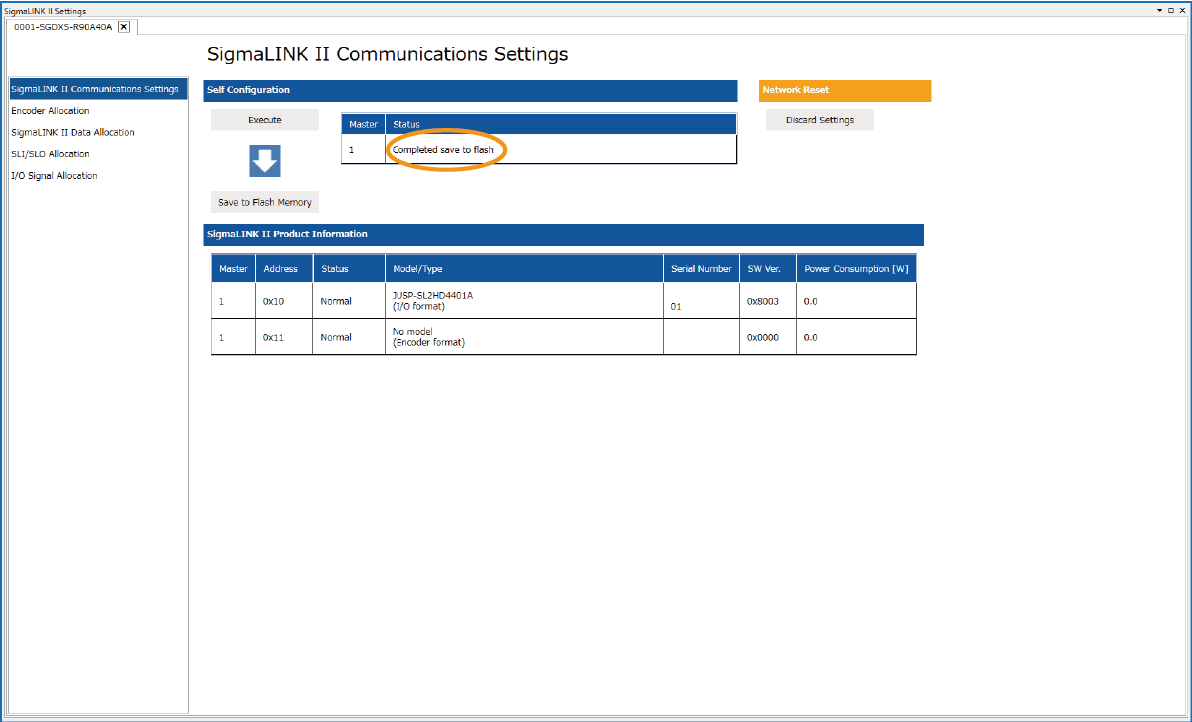The image size is (1192, 722).
Task: Click the Serial Number column header
Action: click(x=701, y=269)
